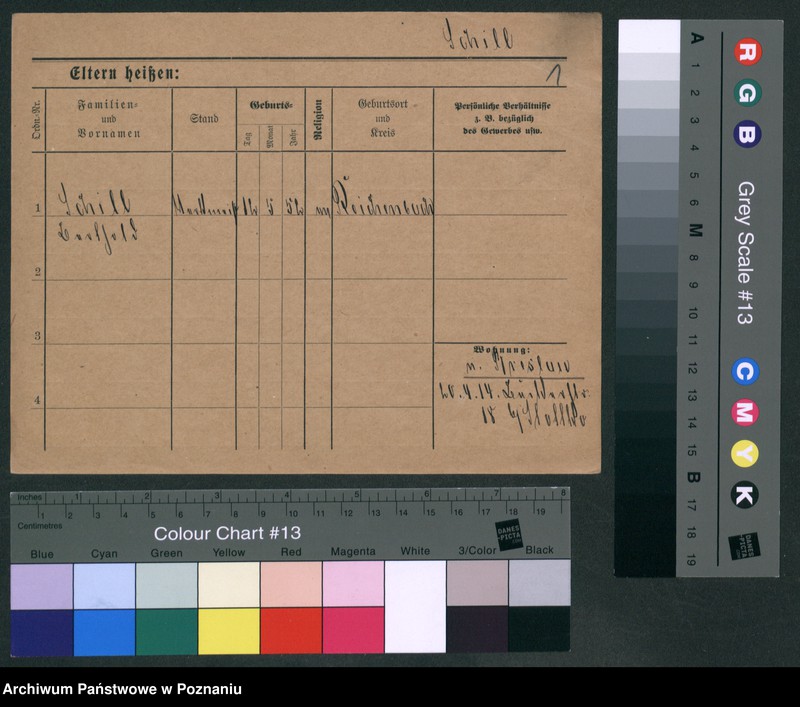Click the saturated red swatch under Red
The width and height of the screenshot is (800, 707).
pyautogui.click(x=291, y=630)
